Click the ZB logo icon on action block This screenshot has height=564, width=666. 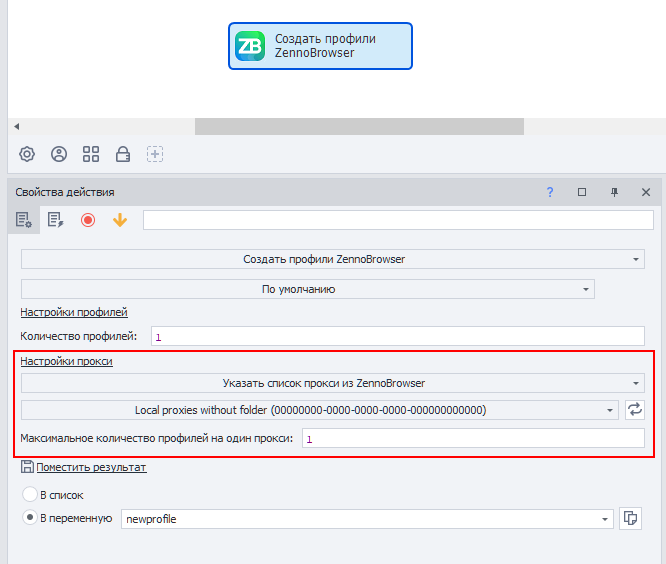click(250, 46)
